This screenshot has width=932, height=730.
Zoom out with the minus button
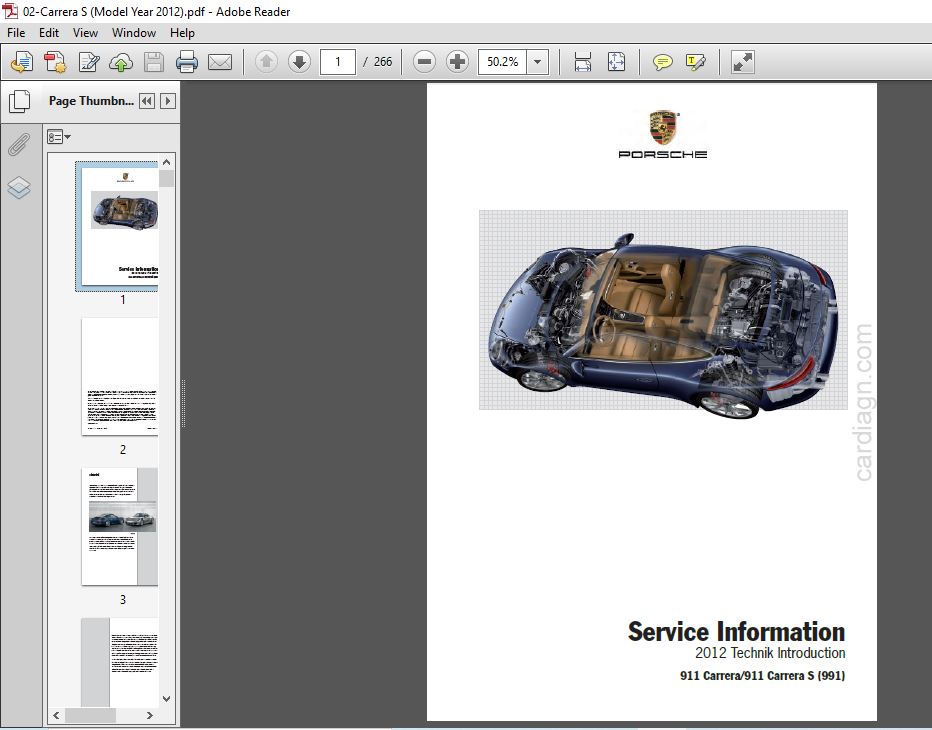tap(424, 61)
